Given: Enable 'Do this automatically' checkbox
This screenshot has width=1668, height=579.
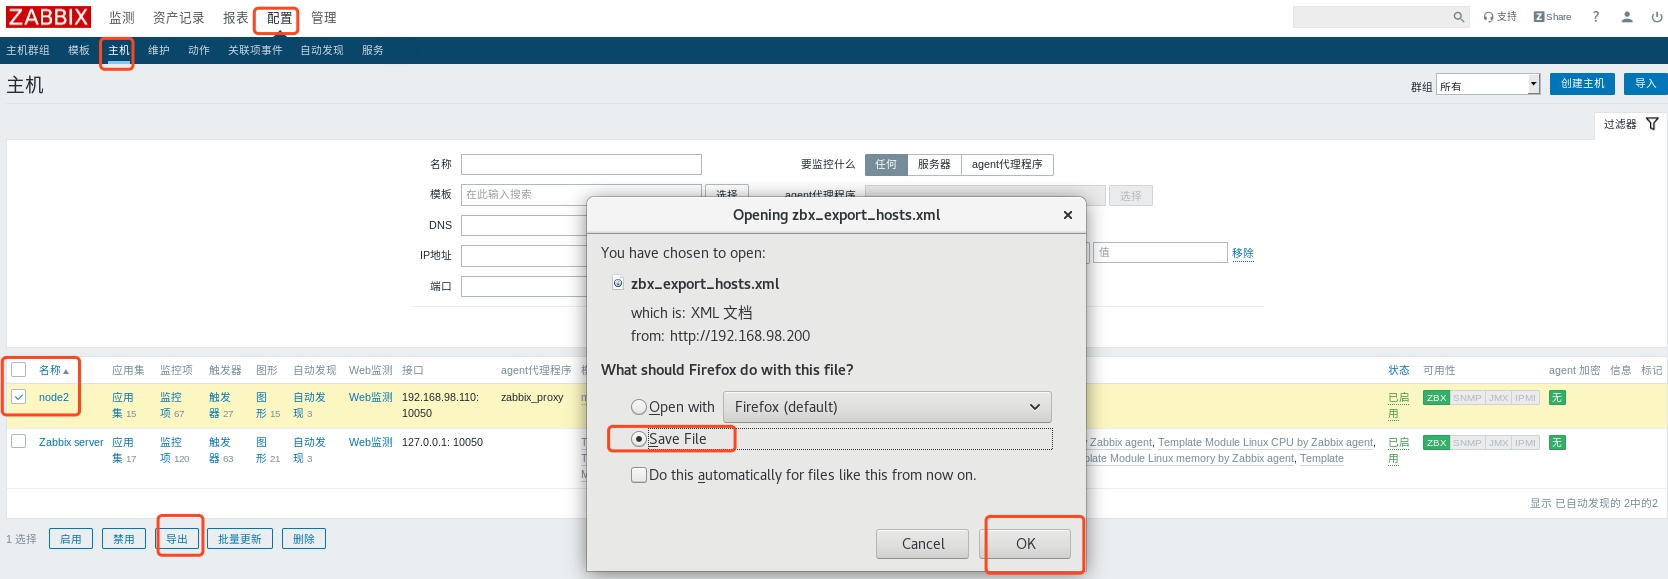Looking at the screenshot, I should pyautogui.click(x=639, y=475).
